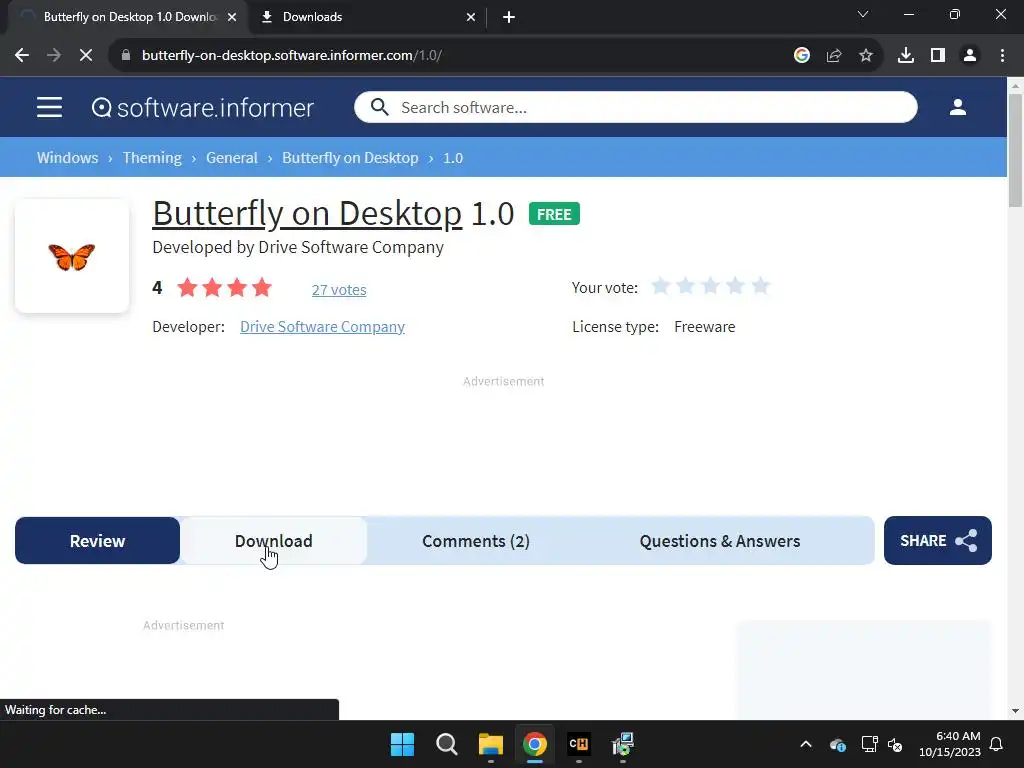The height and width of the screenshot is (768, 1024).
Task: Click the SHARE button
Action: (938, 541)
